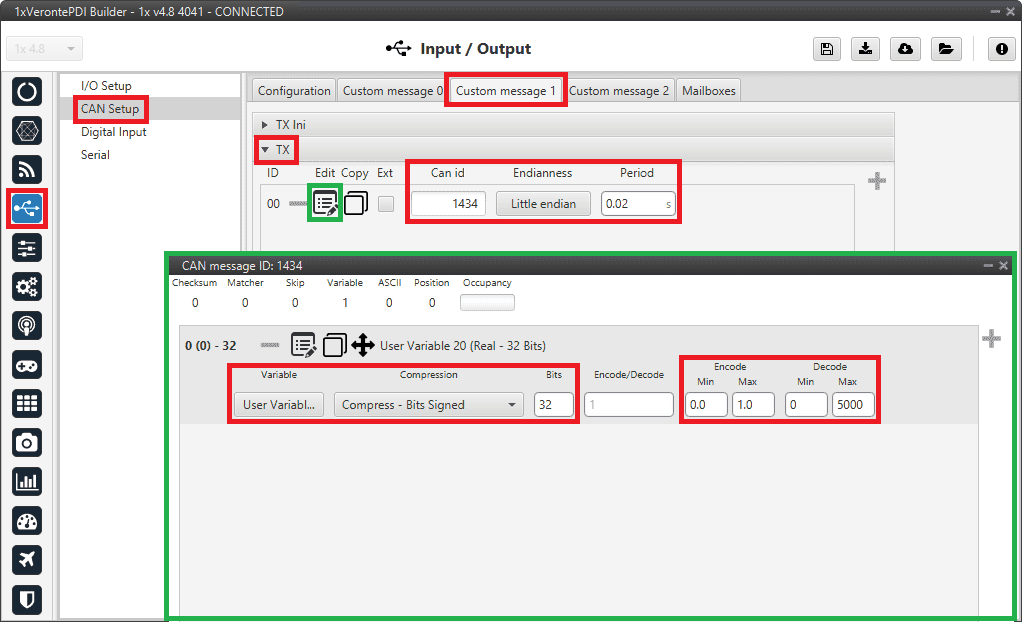Image resolution: width=1022 pixels, height=622 pixels.
Task: Click Edit icon for TX message 00
Action: point(325,204)
